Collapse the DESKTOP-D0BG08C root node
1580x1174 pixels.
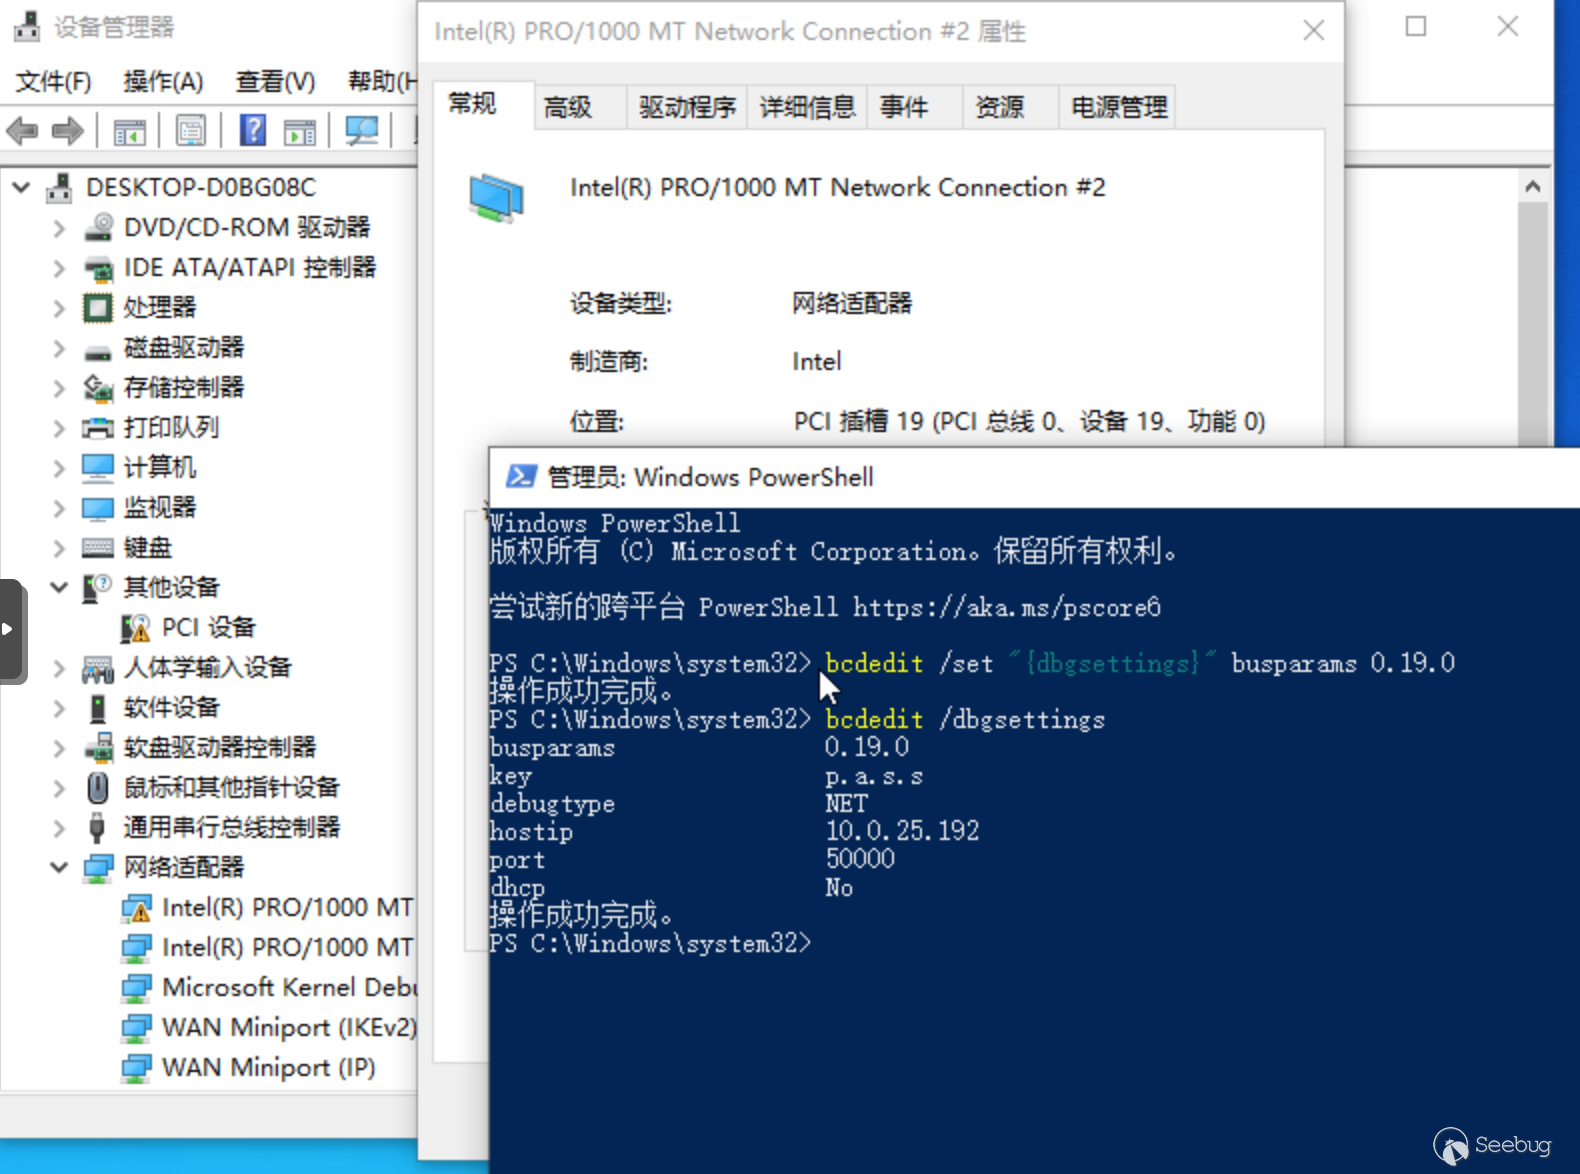21,187
